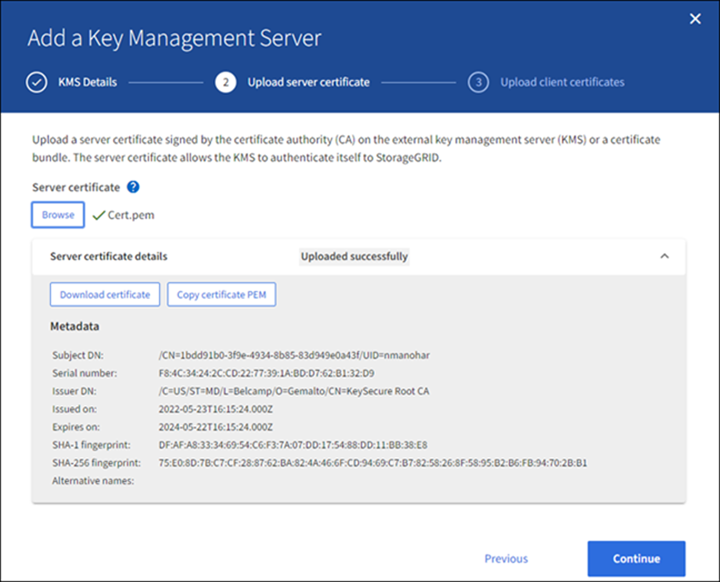
Task: Click the step 3 number circle
Action: 479,82
